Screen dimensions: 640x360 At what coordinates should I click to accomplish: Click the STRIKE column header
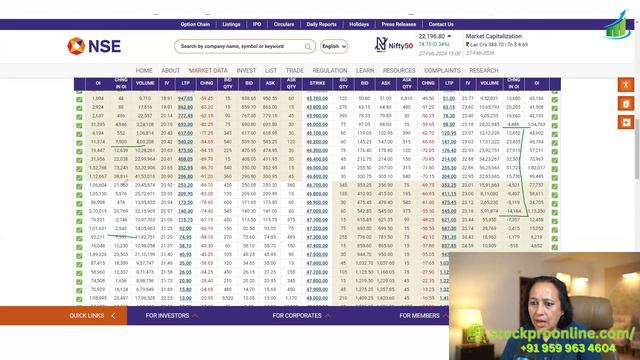pyautogui.click(x=317, y=83)
